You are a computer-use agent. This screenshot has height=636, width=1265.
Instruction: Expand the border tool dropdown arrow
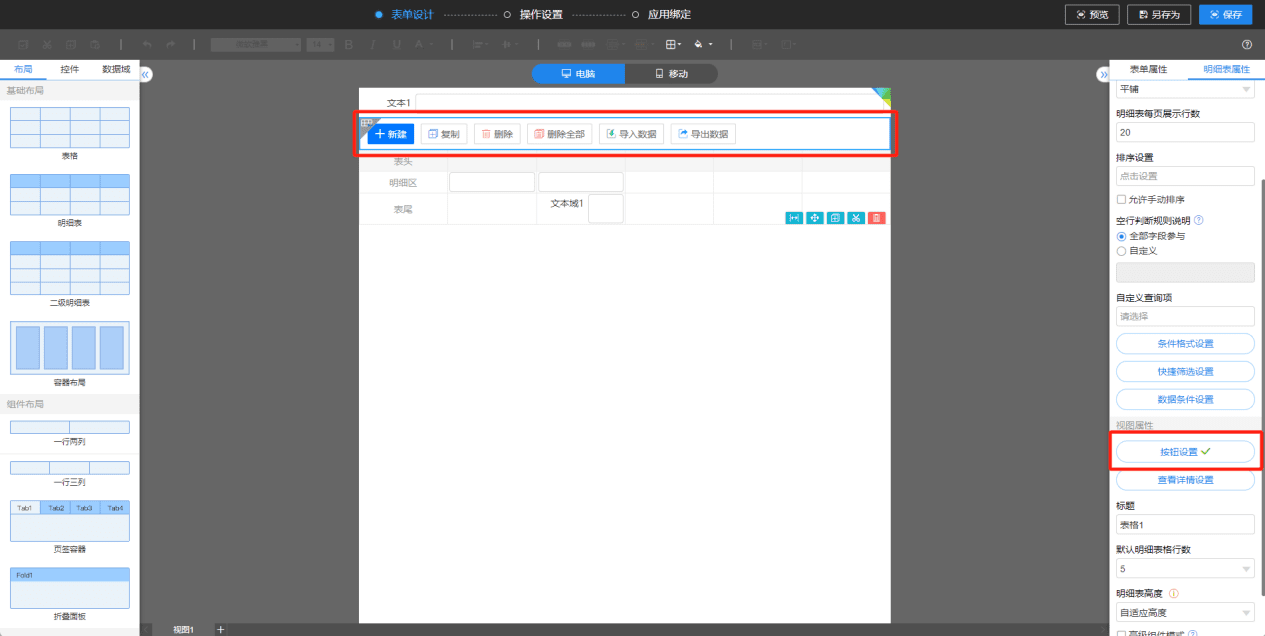(681, 45)
